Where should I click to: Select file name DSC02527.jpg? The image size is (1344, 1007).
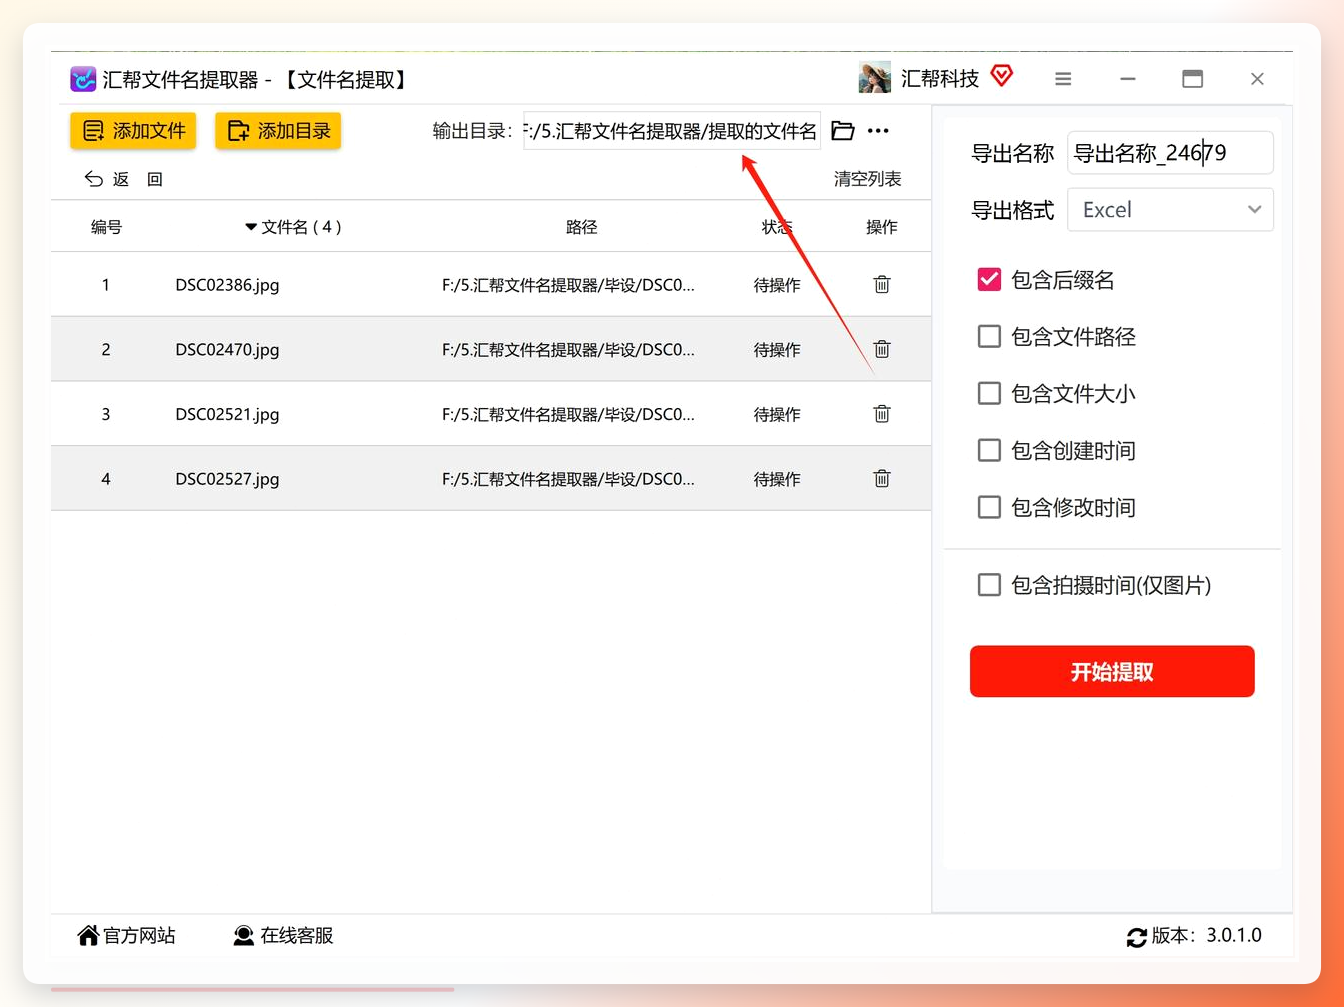(x=227, y=479)
